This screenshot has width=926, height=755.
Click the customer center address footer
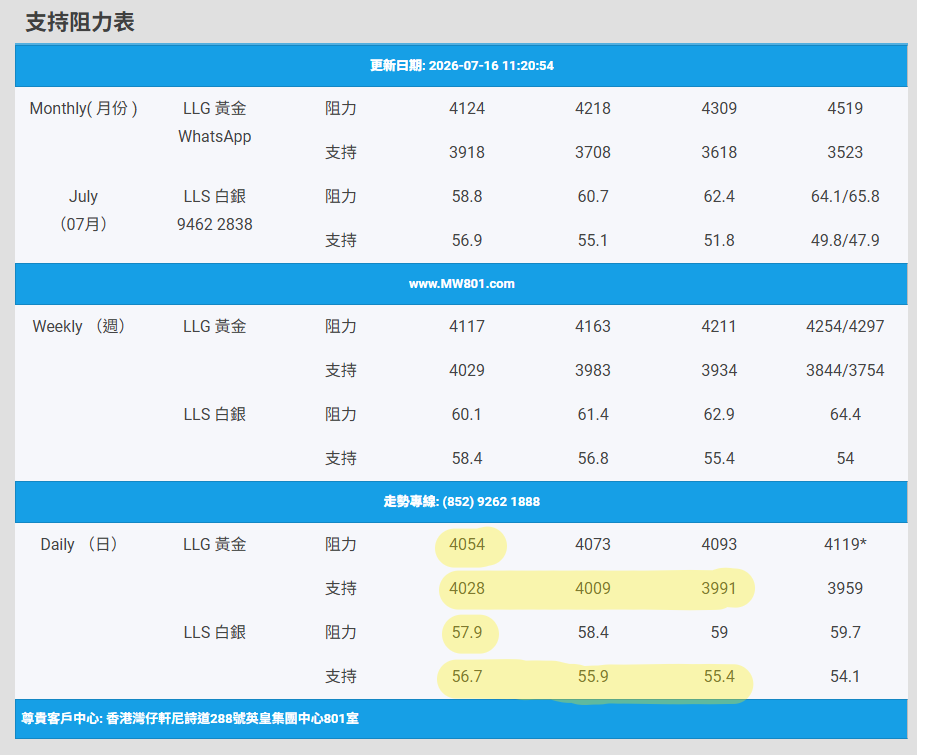point(190,719)
